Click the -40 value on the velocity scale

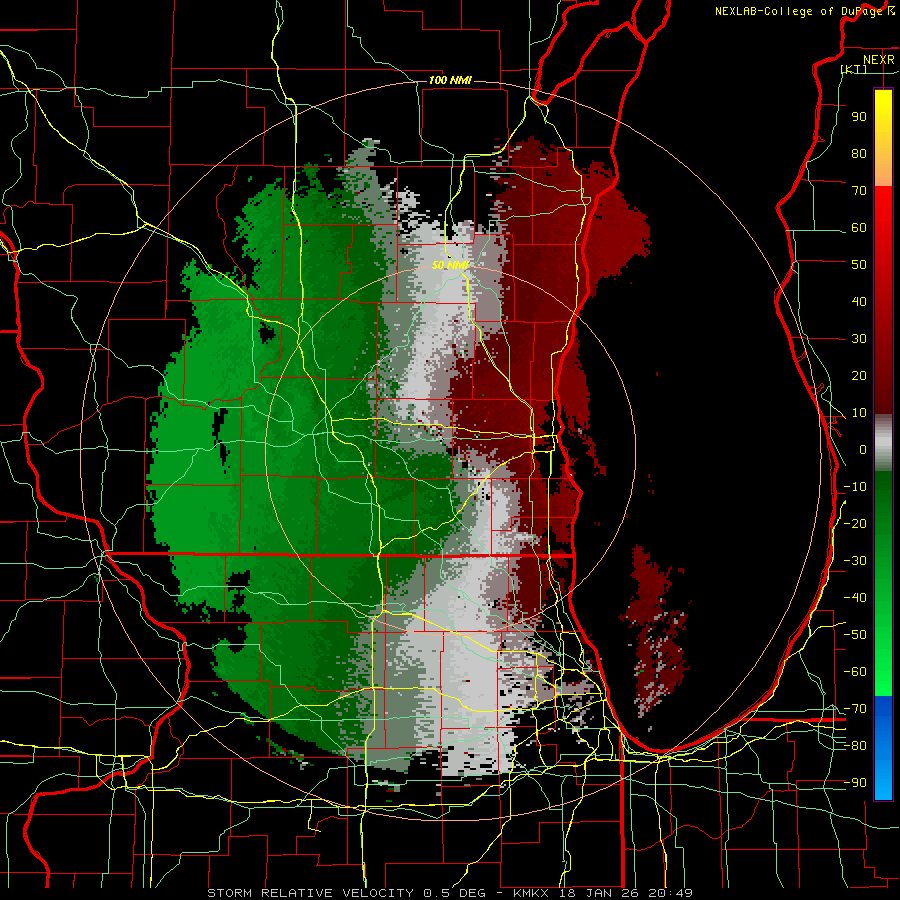point(855,598)
